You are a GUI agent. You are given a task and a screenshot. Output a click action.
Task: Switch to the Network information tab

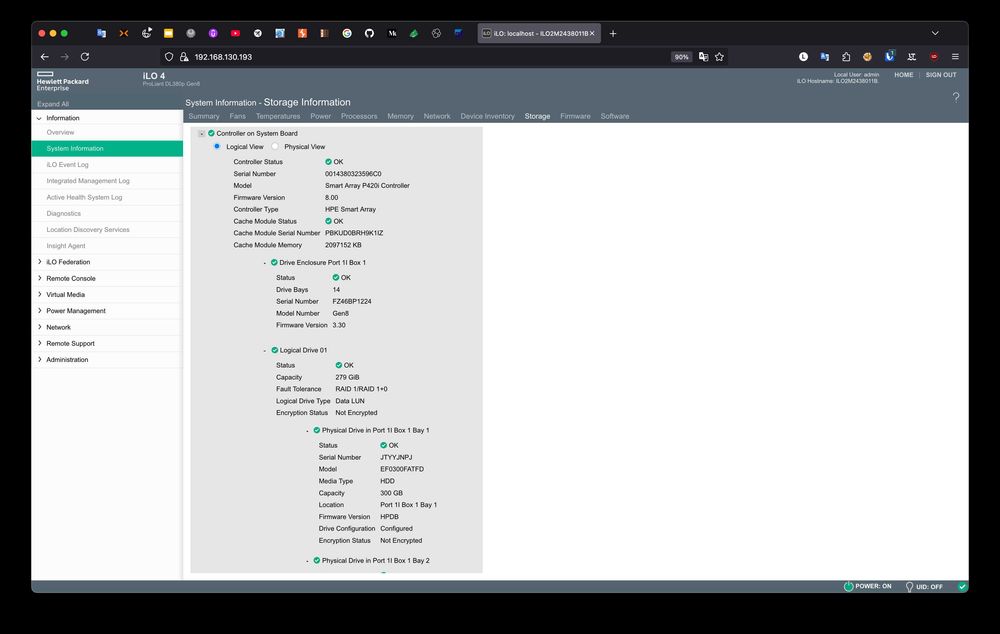pos(437,116)
